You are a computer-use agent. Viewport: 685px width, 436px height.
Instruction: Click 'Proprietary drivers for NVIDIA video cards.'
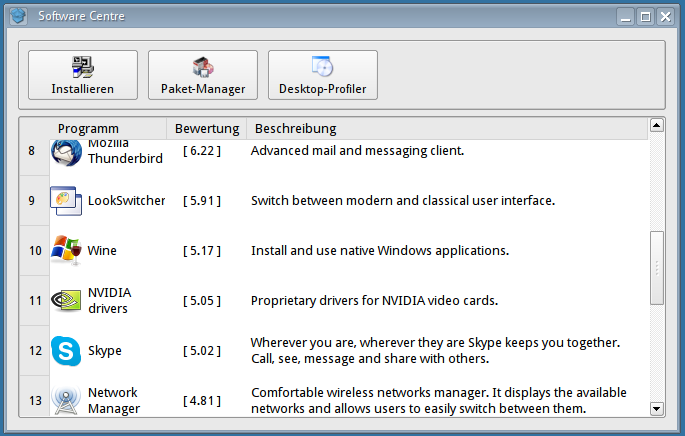coord(374,301)
